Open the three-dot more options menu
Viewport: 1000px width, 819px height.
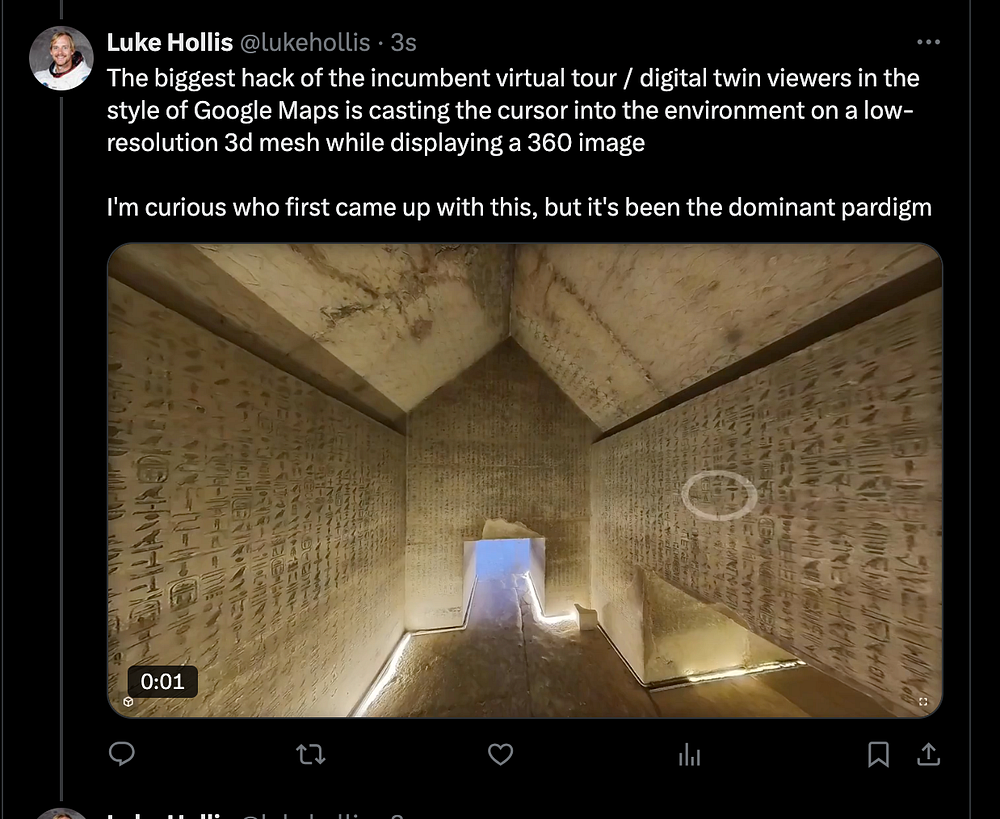click(928, 42)
